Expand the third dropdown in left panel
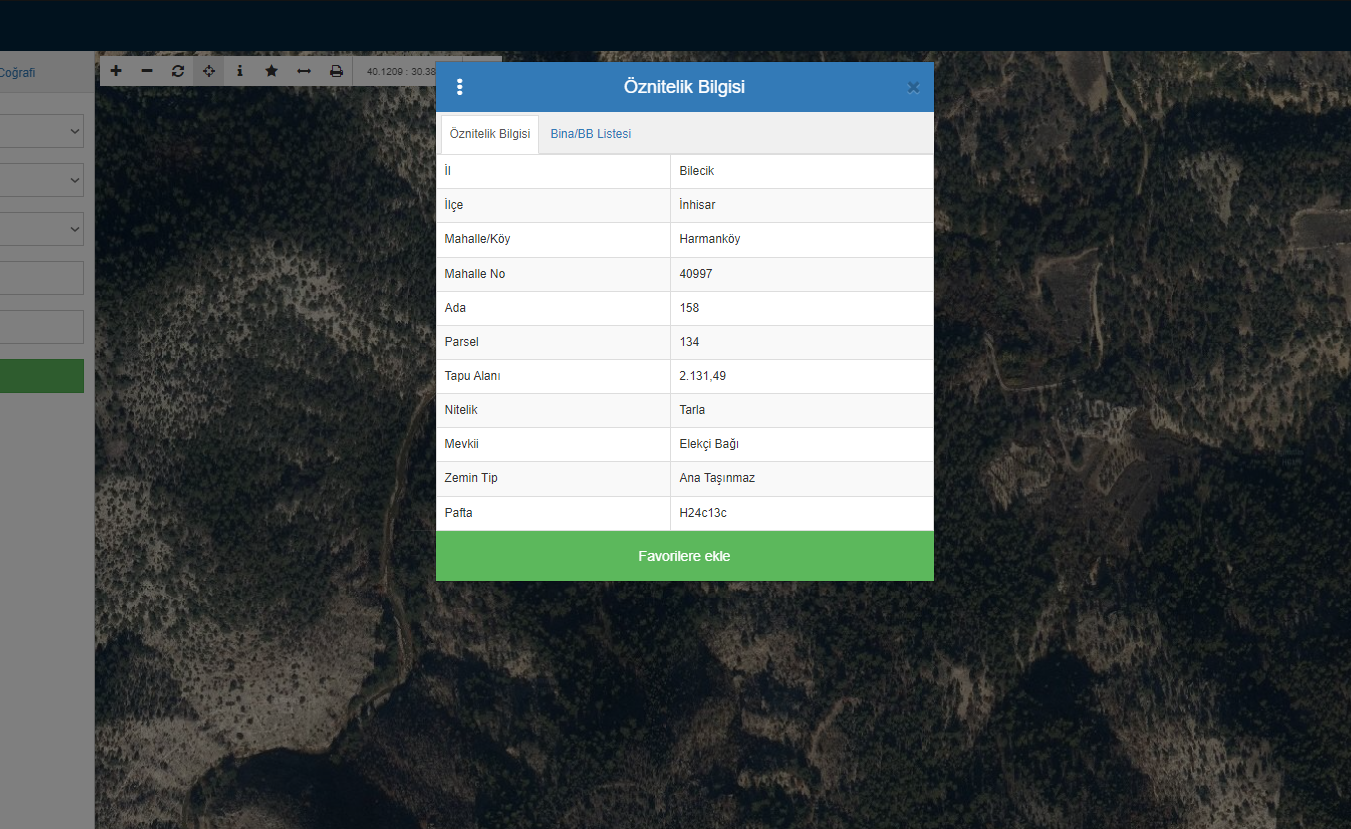Viewport: 1351px width, 829px height. click(42, 229)
